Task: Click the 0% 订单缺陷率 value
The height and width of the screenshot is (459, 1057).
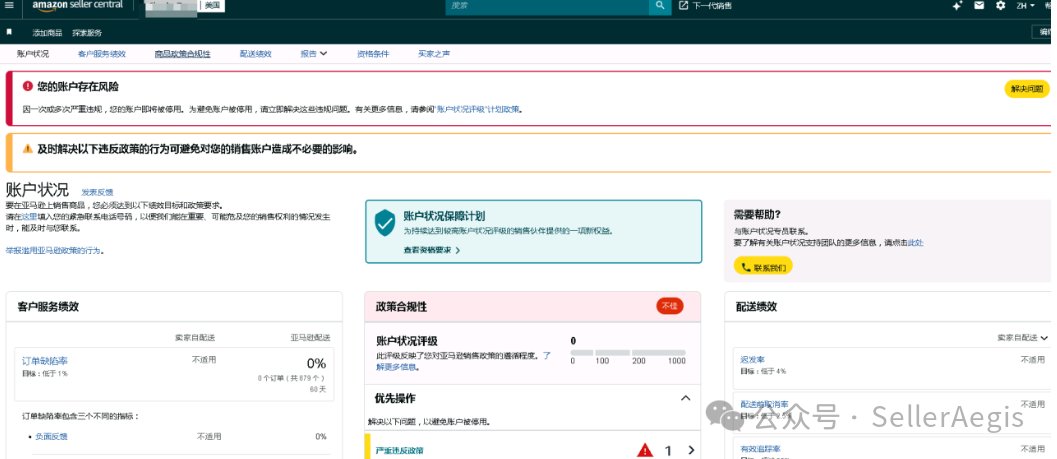Action: (x=316, y=363)
